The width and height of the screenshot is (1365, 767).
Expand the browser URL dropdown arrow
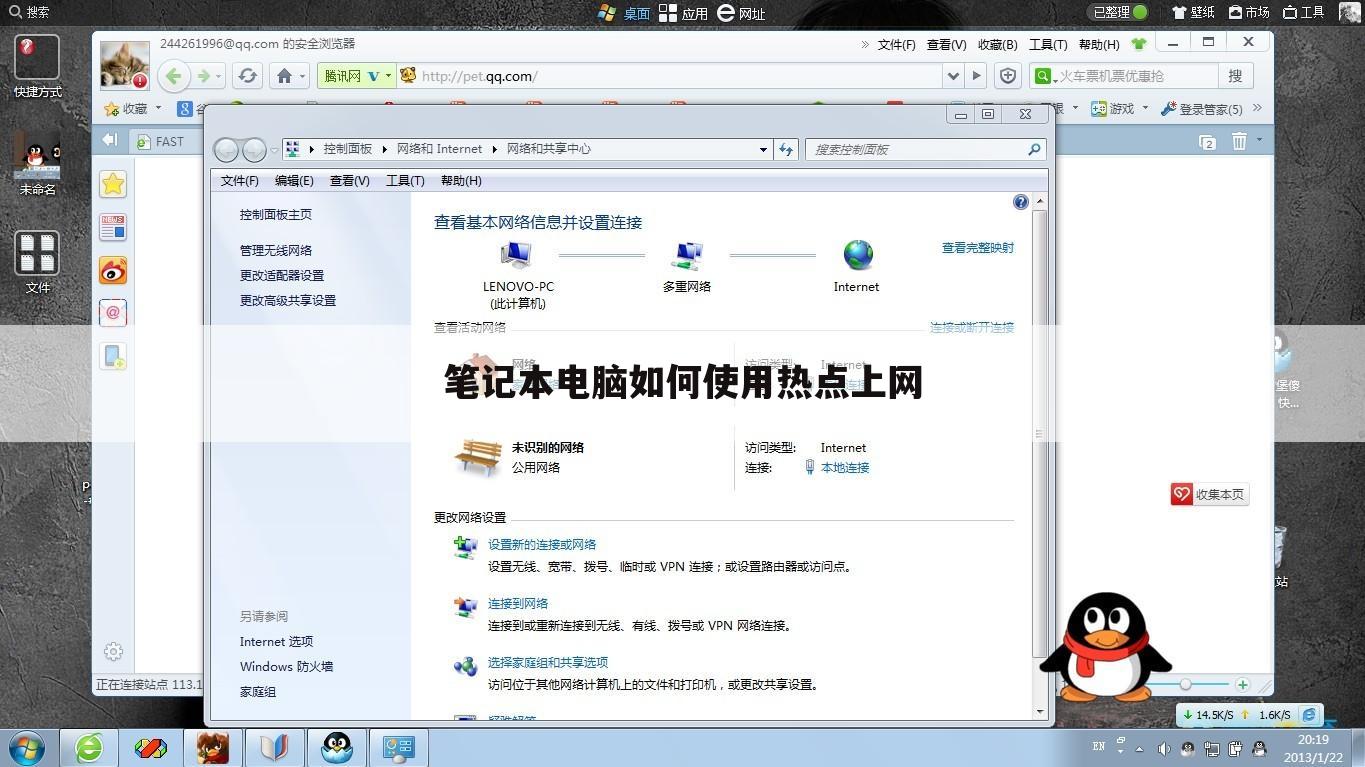953,76
